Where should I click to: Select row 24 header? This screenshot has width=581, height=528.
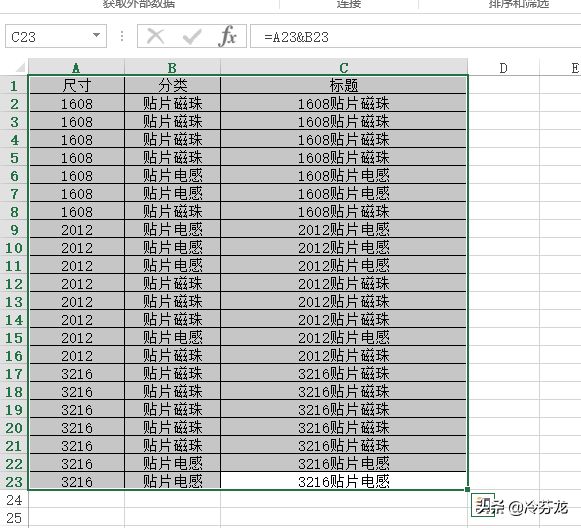click(14, 500)
